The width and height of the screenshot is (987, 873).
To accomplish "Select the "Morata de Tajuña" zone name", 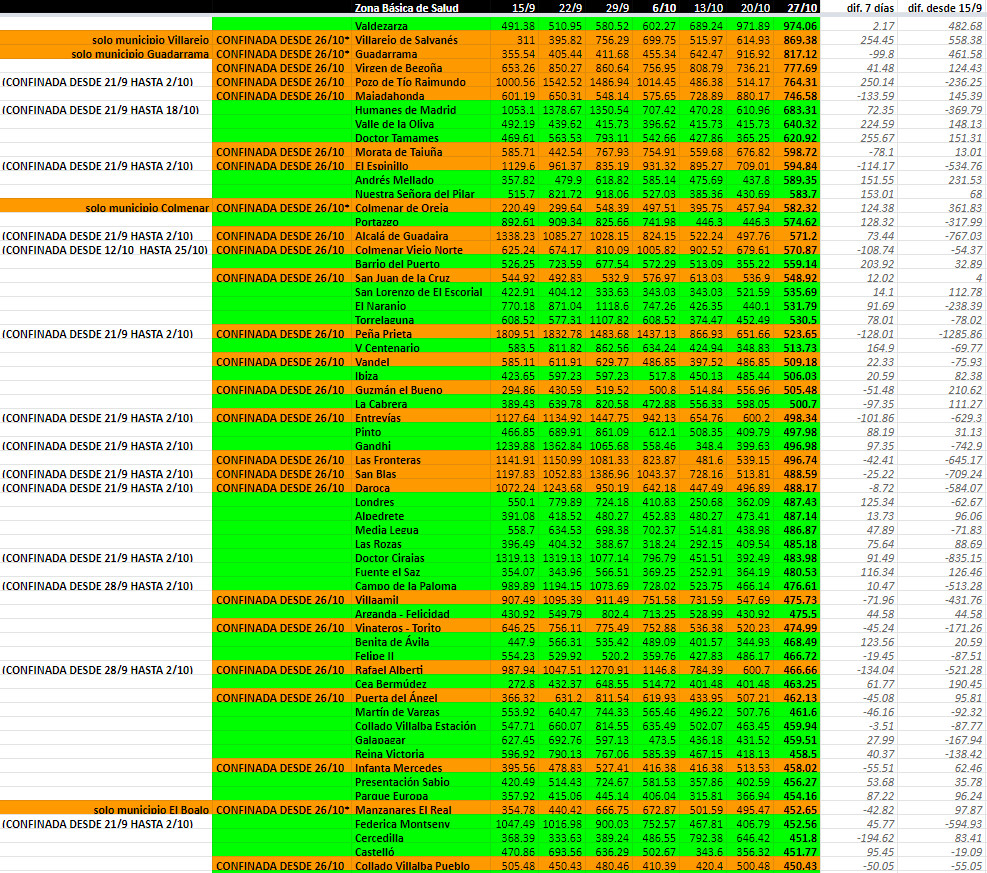I will [x=398, y=152].
